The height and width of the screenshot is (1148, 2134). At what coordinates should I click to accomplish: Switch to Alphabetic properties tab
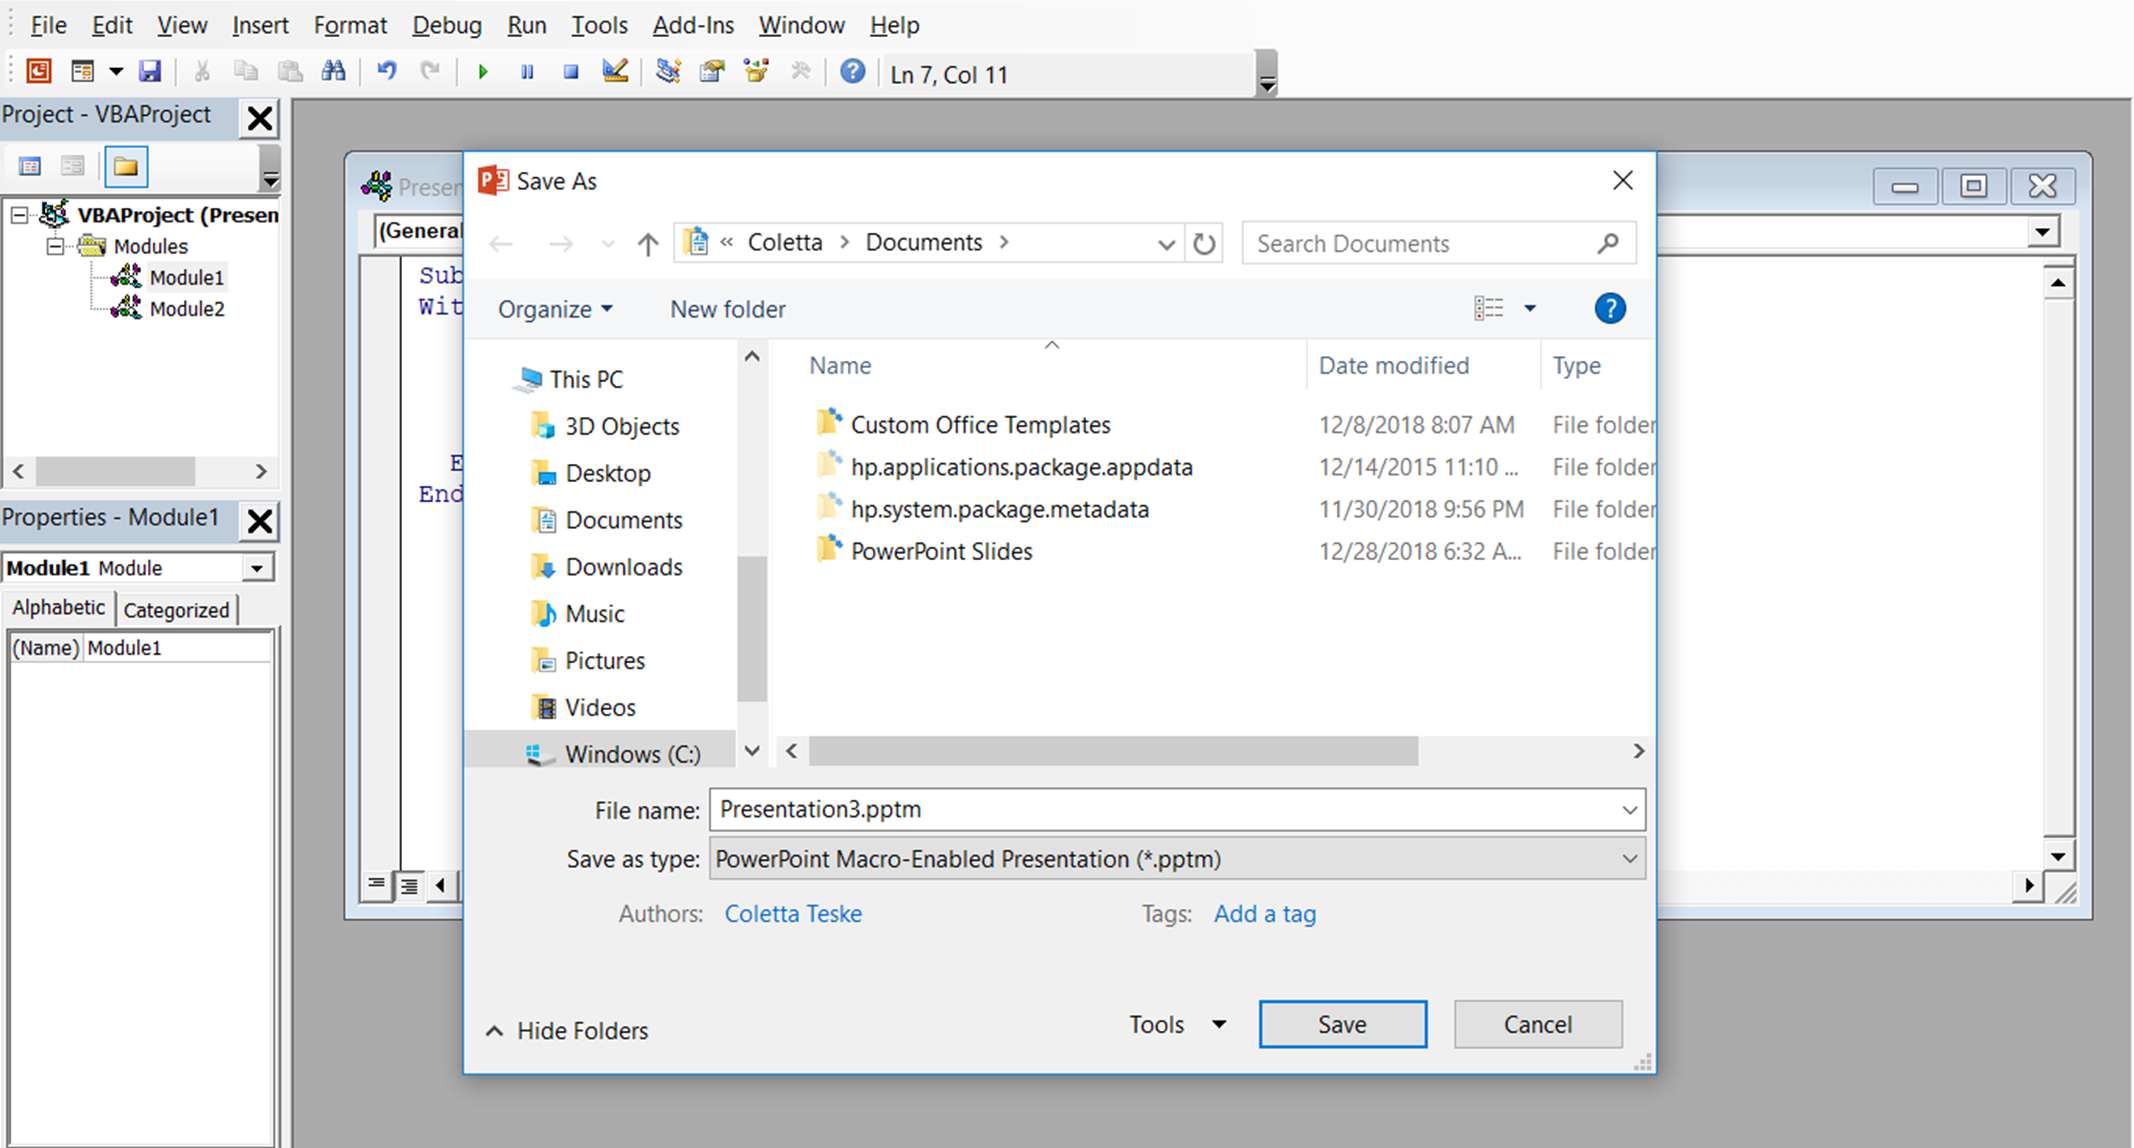[57, 607]
